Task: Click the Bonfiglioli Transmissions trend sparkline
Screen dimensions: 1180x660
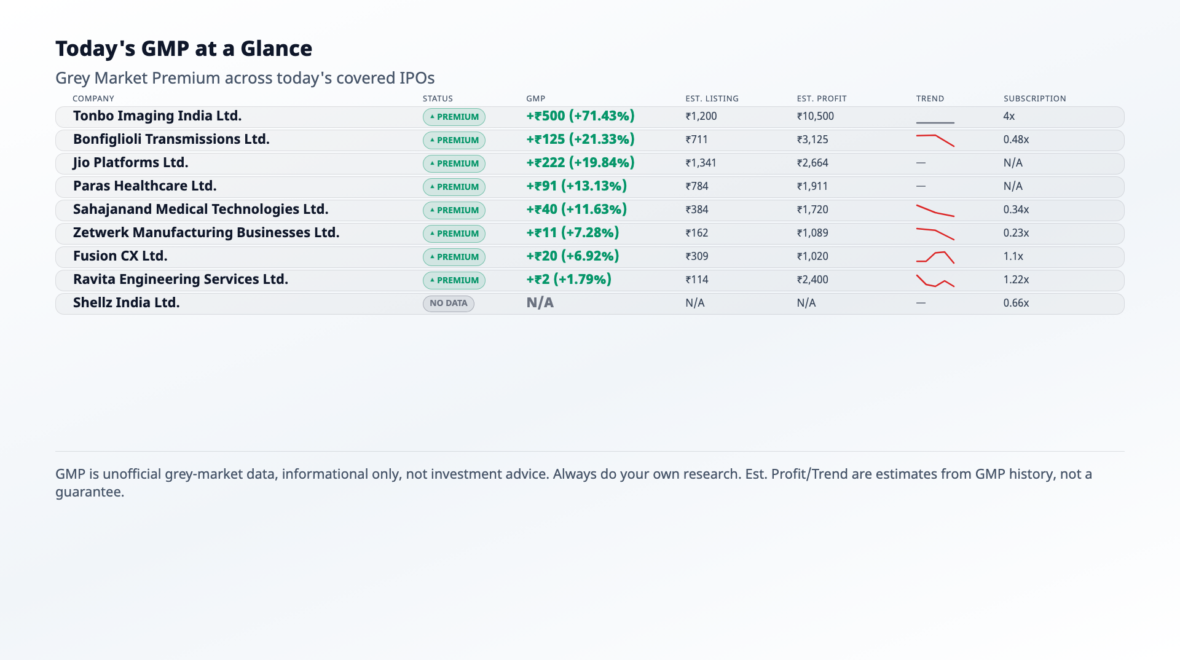Action: coord(935,140)
